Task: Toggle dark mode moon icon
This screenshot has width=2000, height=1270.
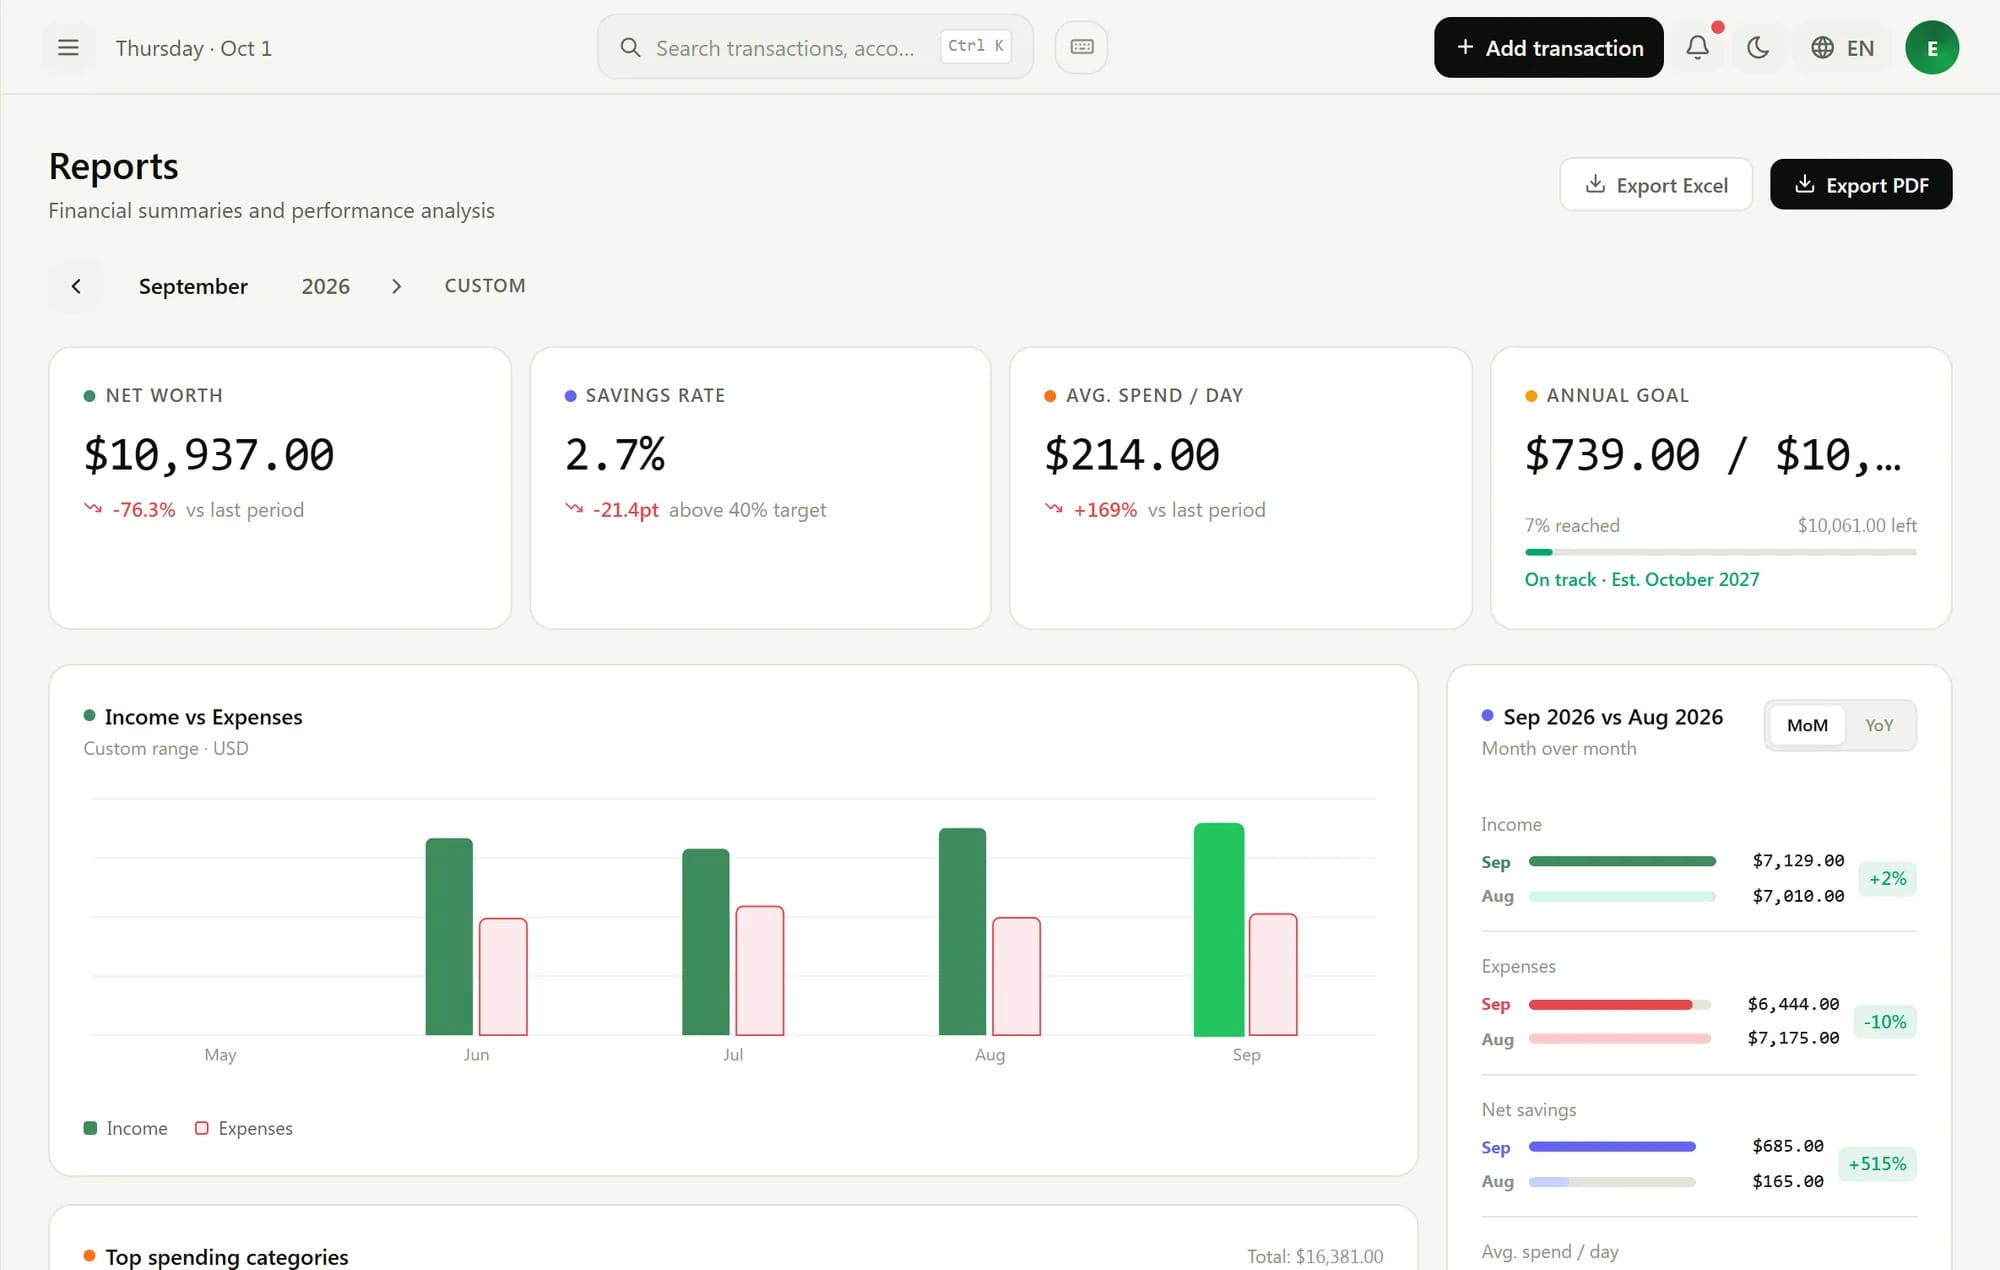Action: (x=1757, y=47)
